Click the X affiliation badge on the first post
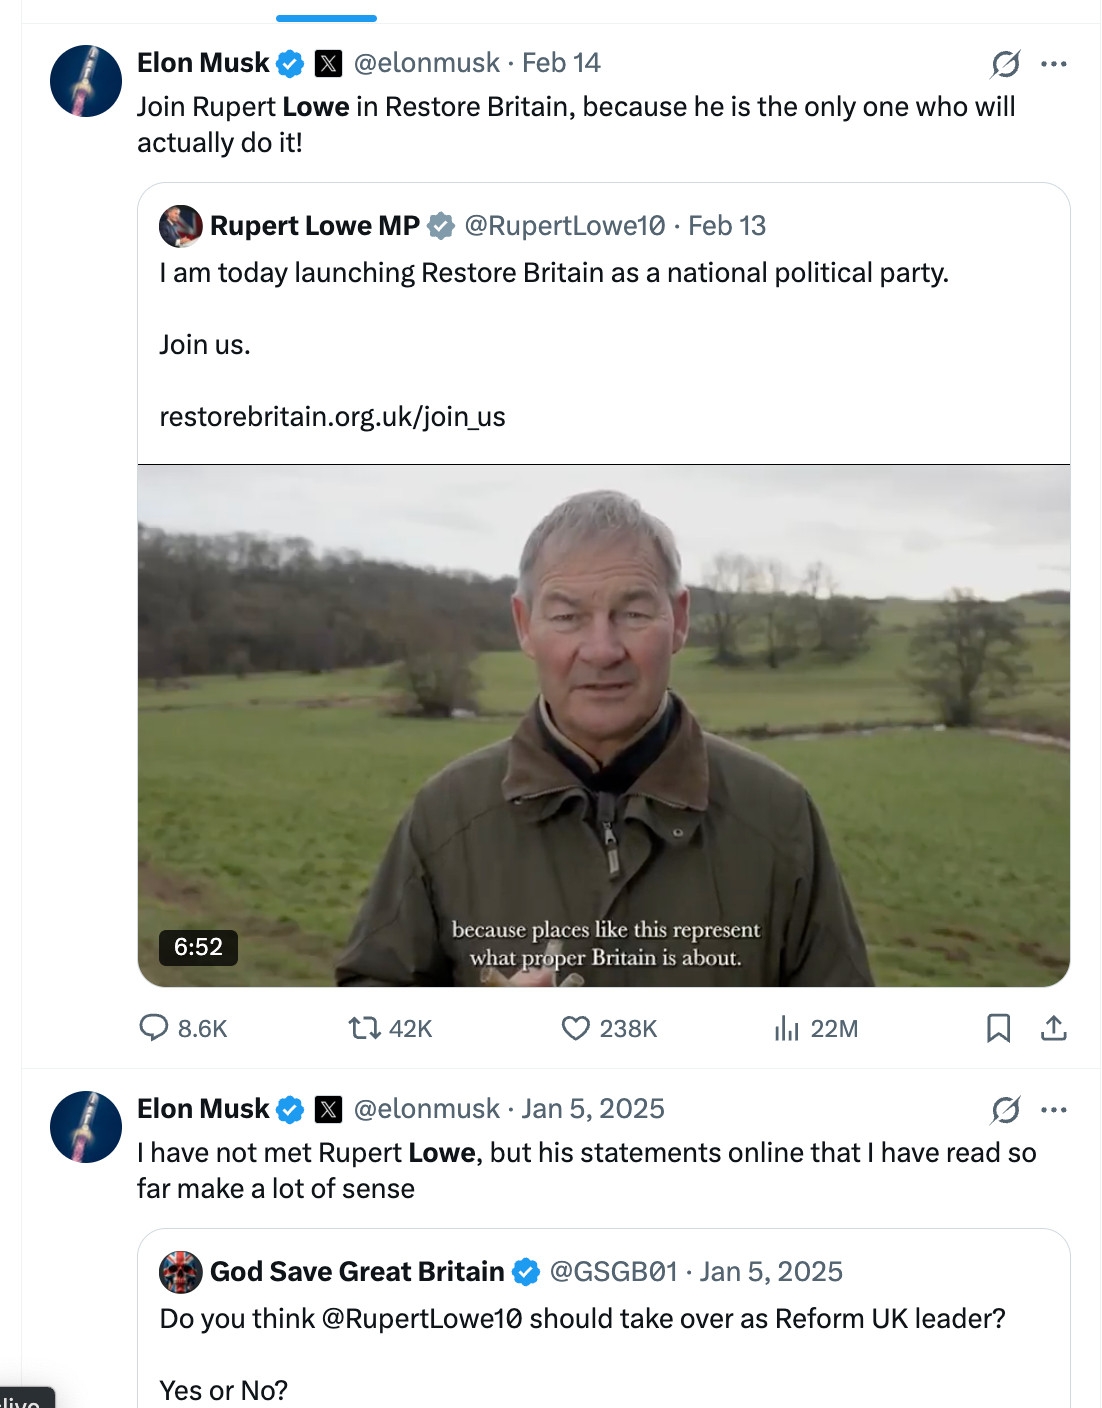 (328, 64)
